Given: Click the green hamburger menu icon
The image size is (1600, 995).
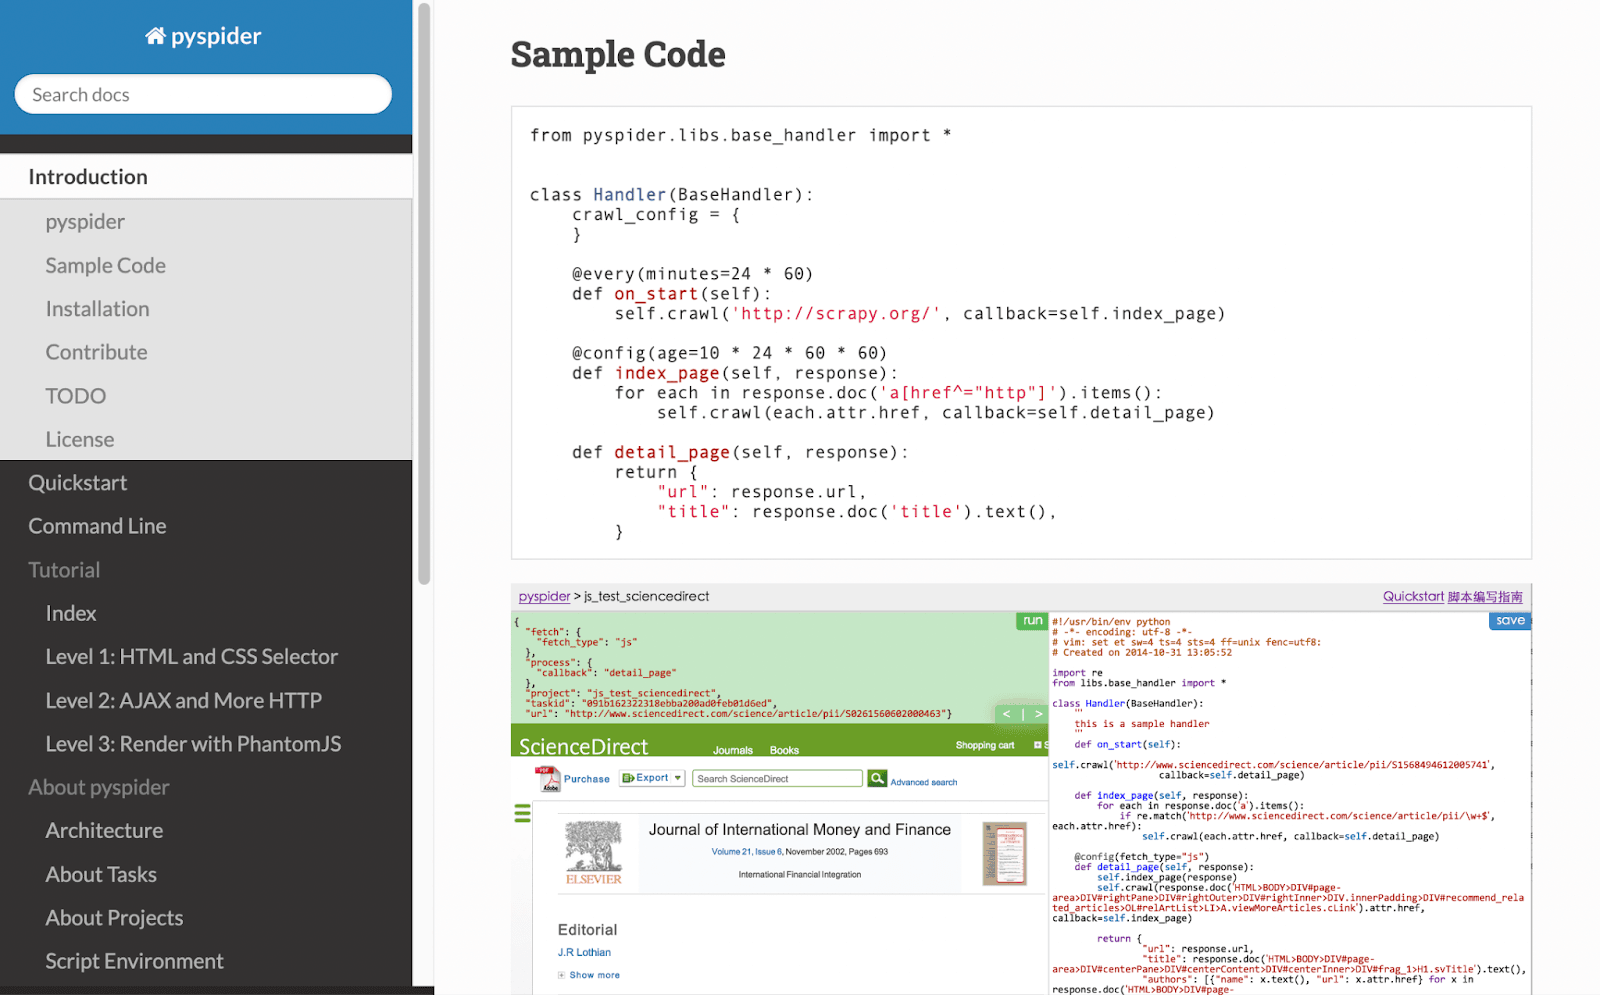Looking at the screenshot, I should coord(522,813).
